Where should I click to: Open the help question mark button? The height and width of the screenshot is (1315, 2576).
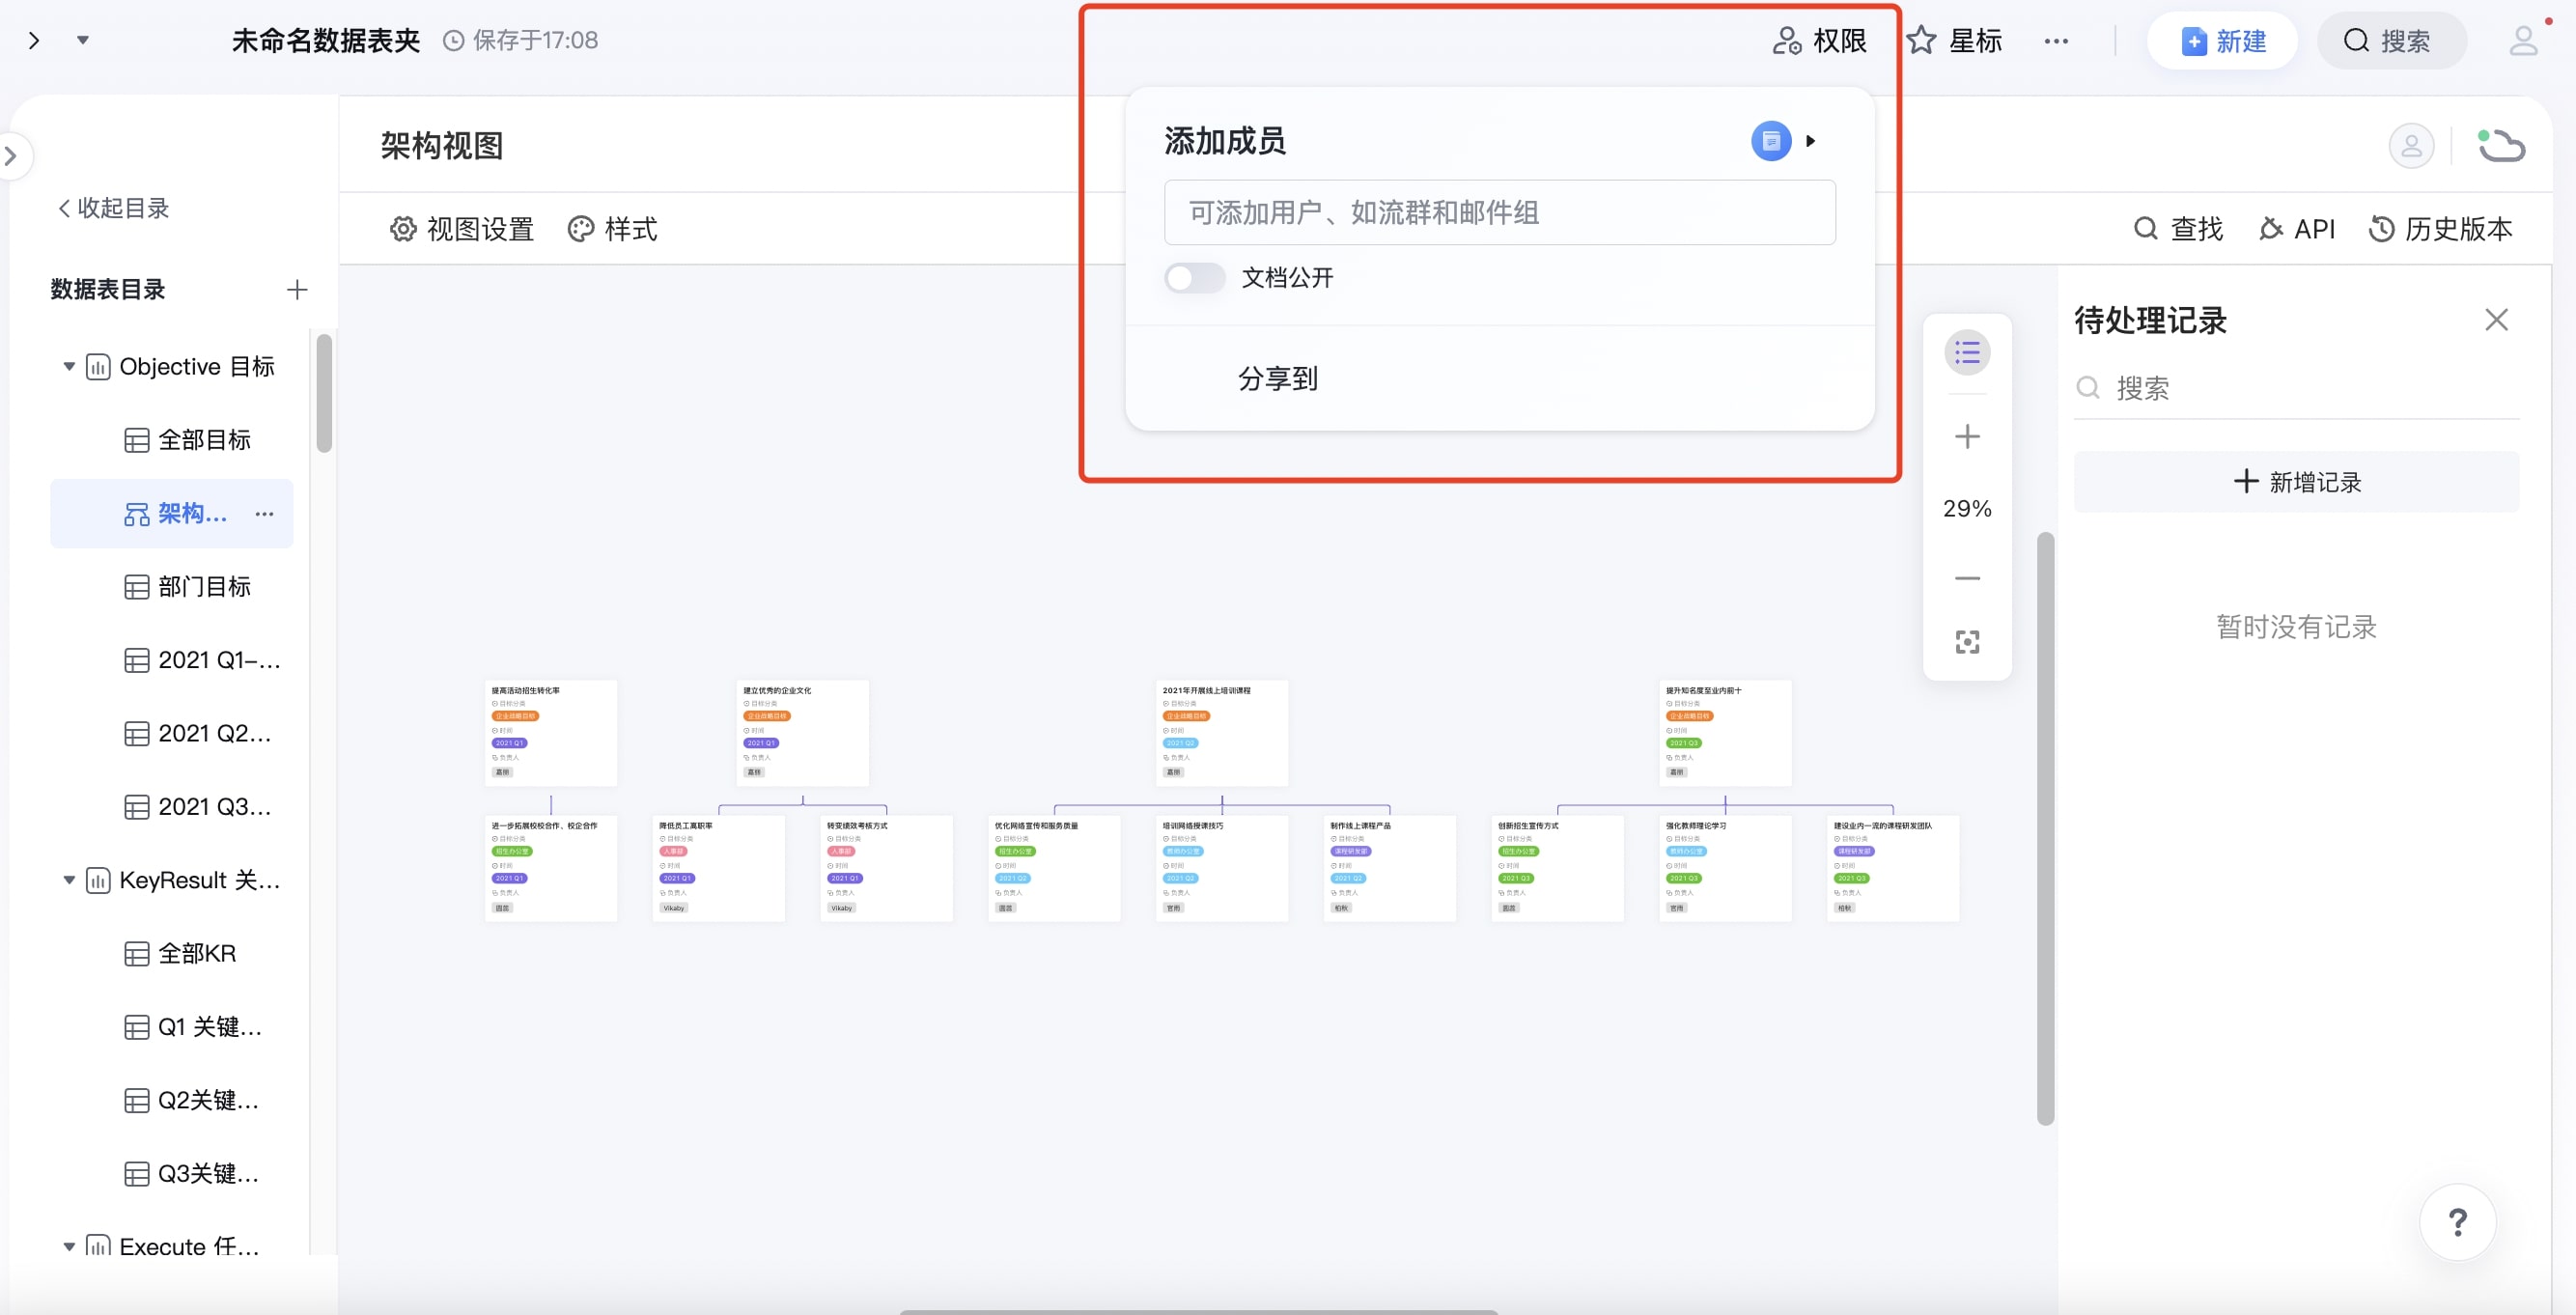[x=2456, y=1221]
